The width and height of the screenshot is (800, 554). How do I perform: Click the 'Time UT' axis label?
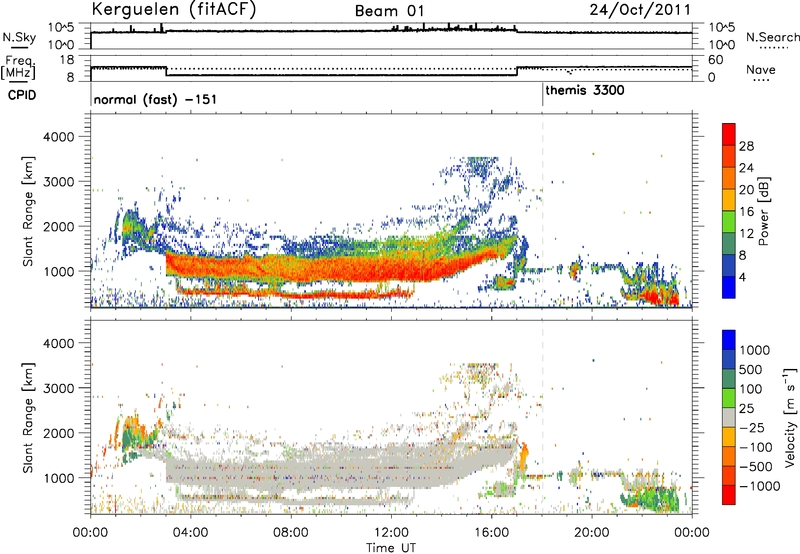tap(391, 548)
